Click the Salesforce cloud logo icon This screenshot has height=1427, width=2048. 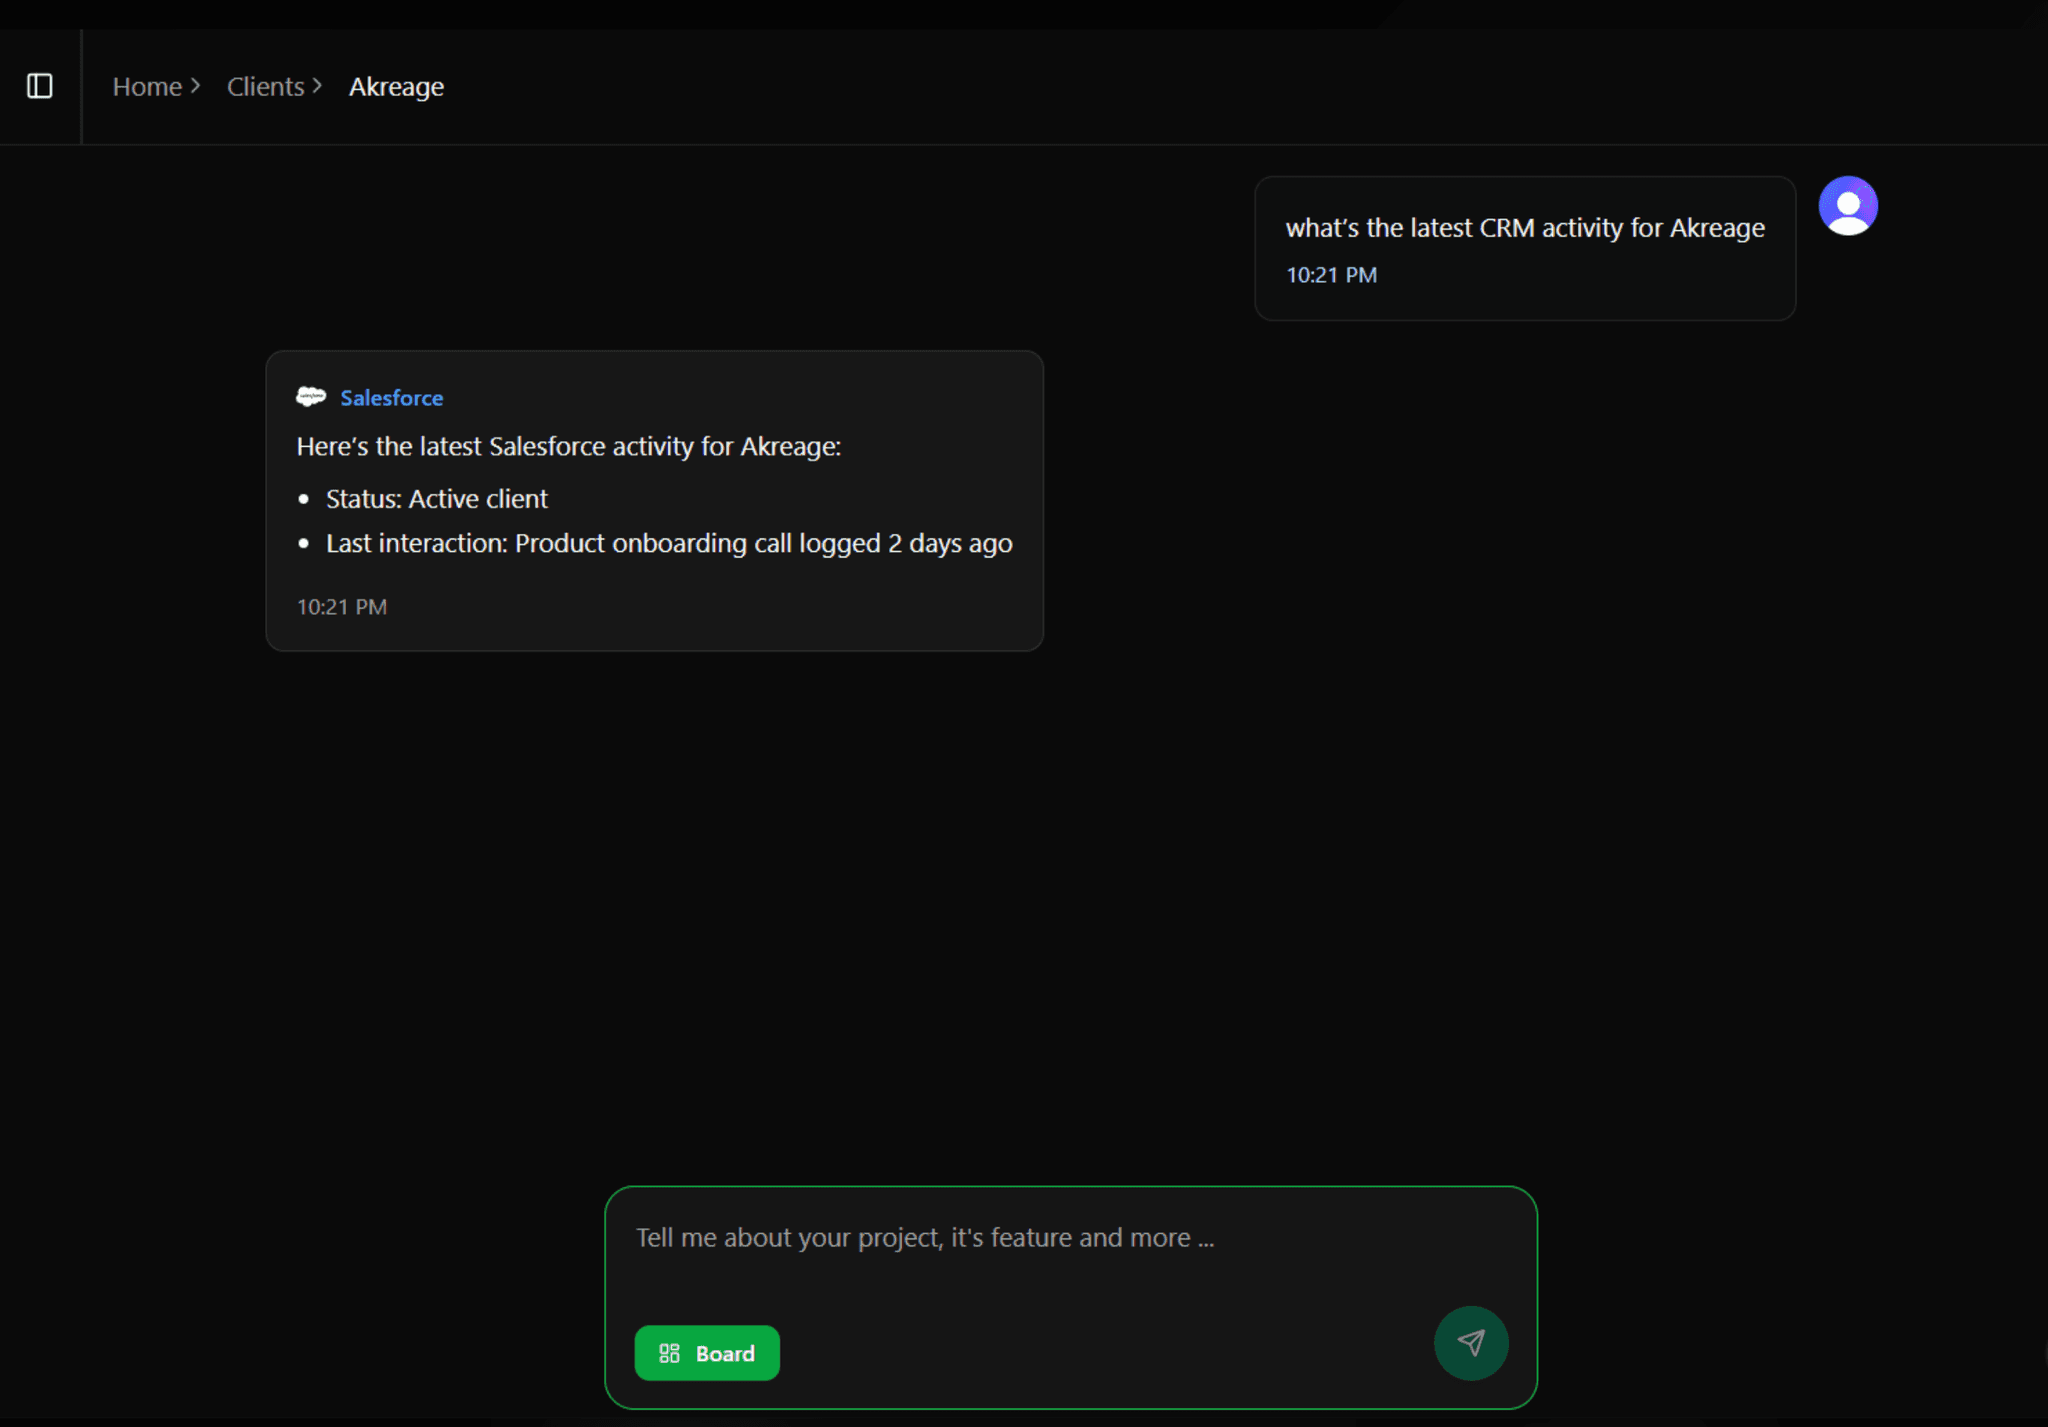tap(311, 397)
